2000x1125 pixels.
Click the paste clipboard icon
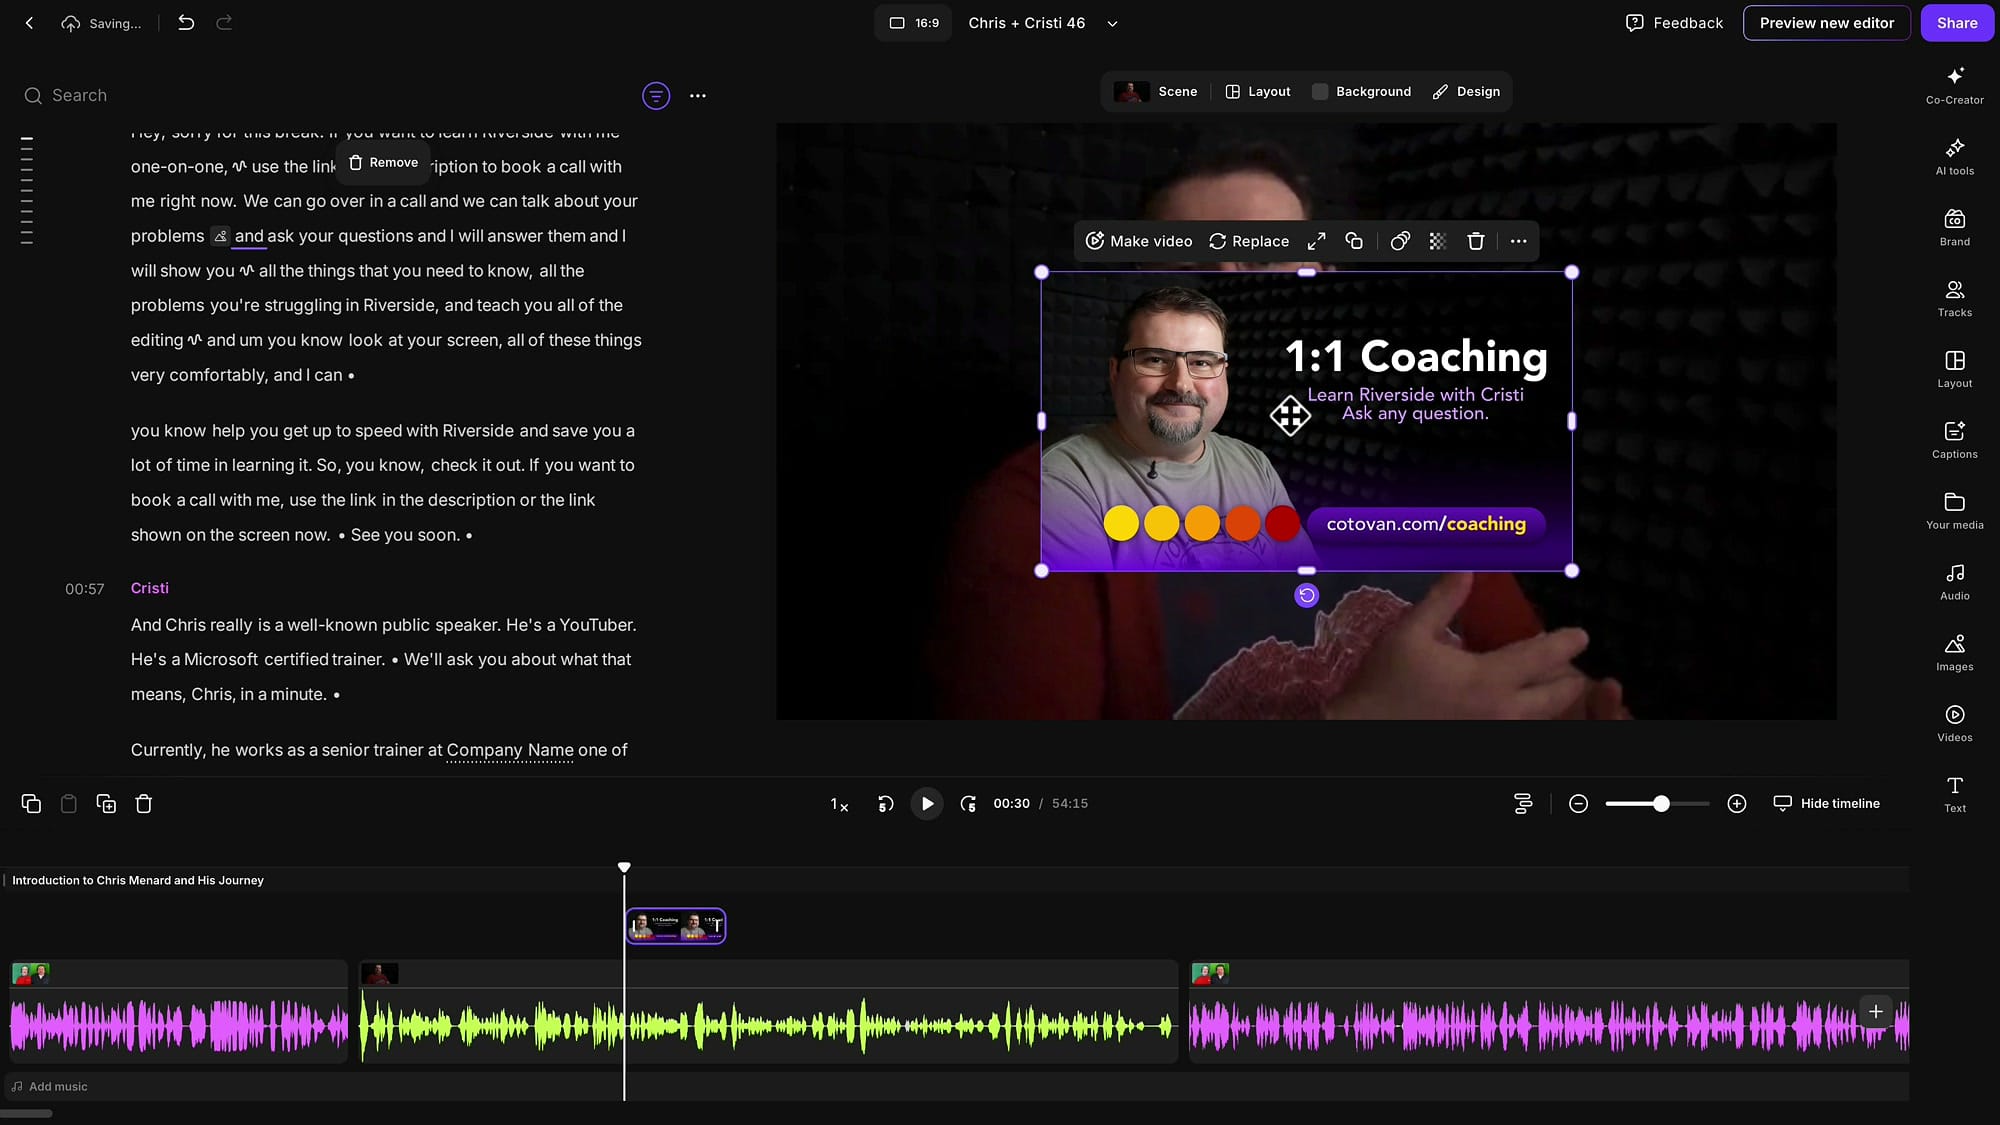point(69,804)
